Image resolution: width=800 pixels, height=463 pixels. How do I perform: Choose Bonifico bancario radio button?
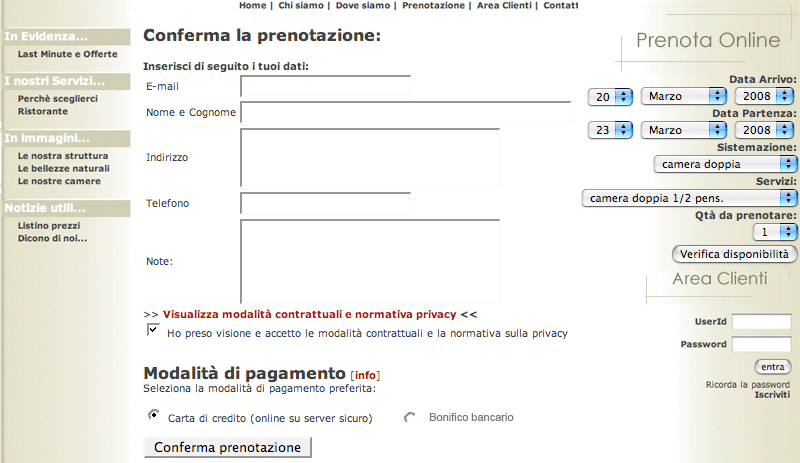pos(409,416)
